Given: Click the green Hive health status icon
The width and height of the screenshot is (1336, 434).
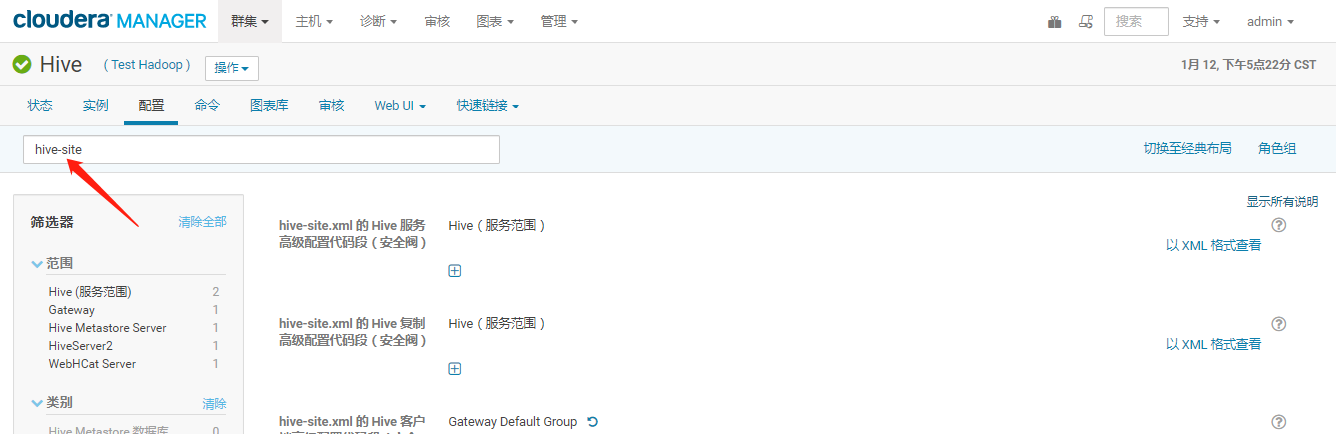Looking at the screenshot, I should [x=22, y=65].
